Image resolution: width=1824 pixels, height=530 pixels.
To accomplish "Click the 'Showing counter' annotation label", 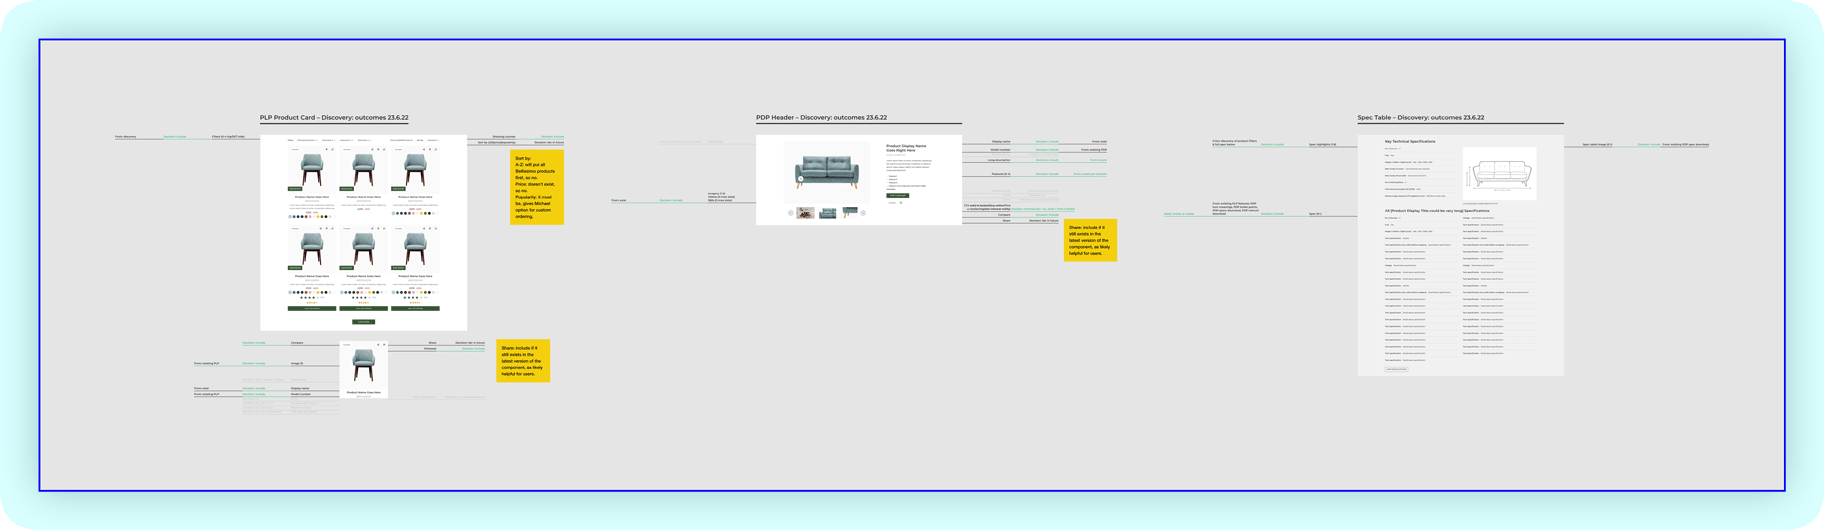I will click(504, 137).
